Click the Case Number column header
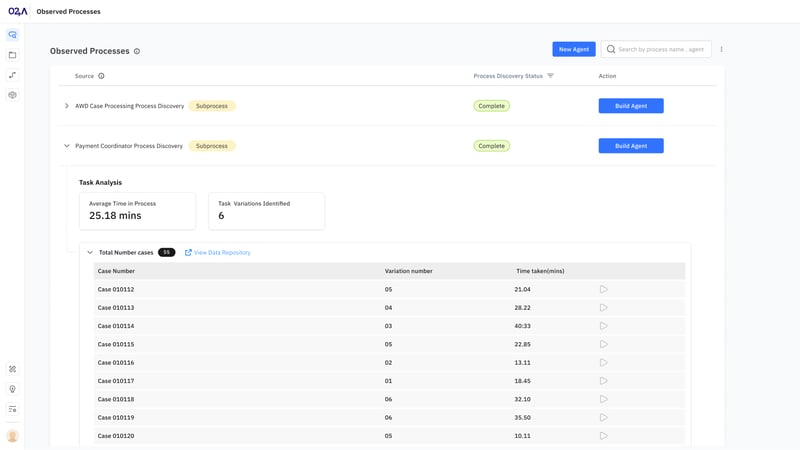 coord(116,271)
